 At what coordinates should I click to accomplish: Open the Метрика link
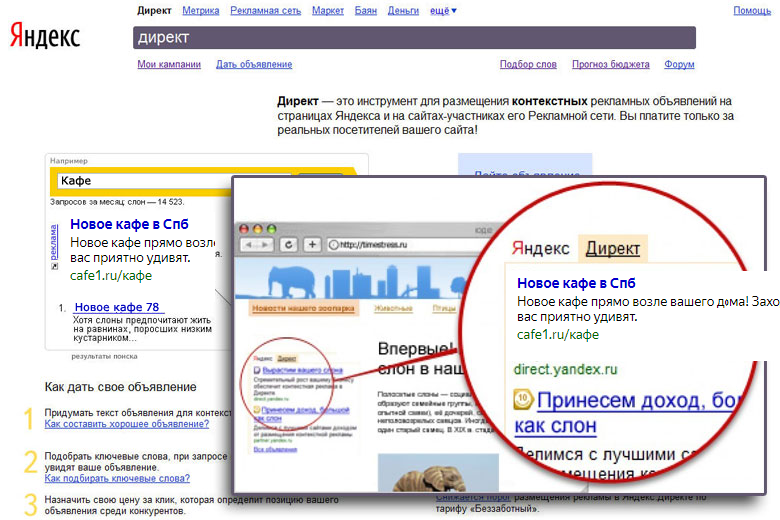click(x=200, y=10)
